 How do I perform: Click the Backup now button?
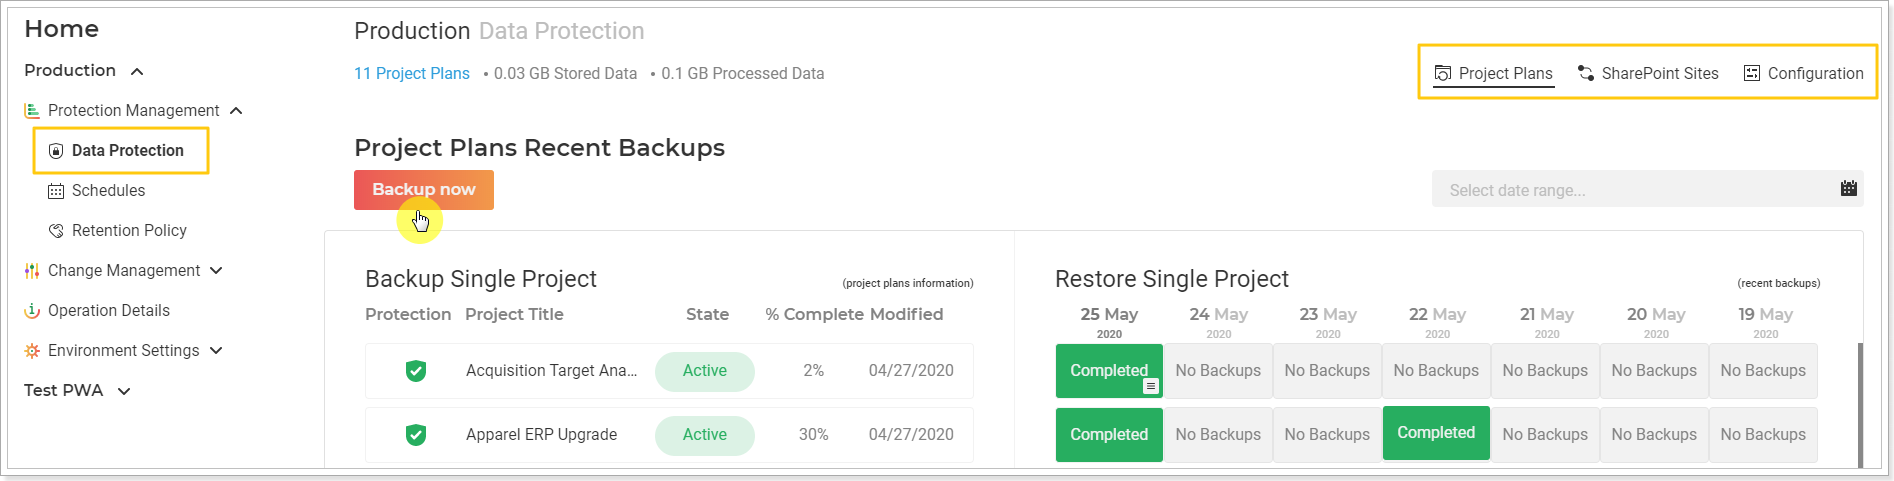[424, 190]
